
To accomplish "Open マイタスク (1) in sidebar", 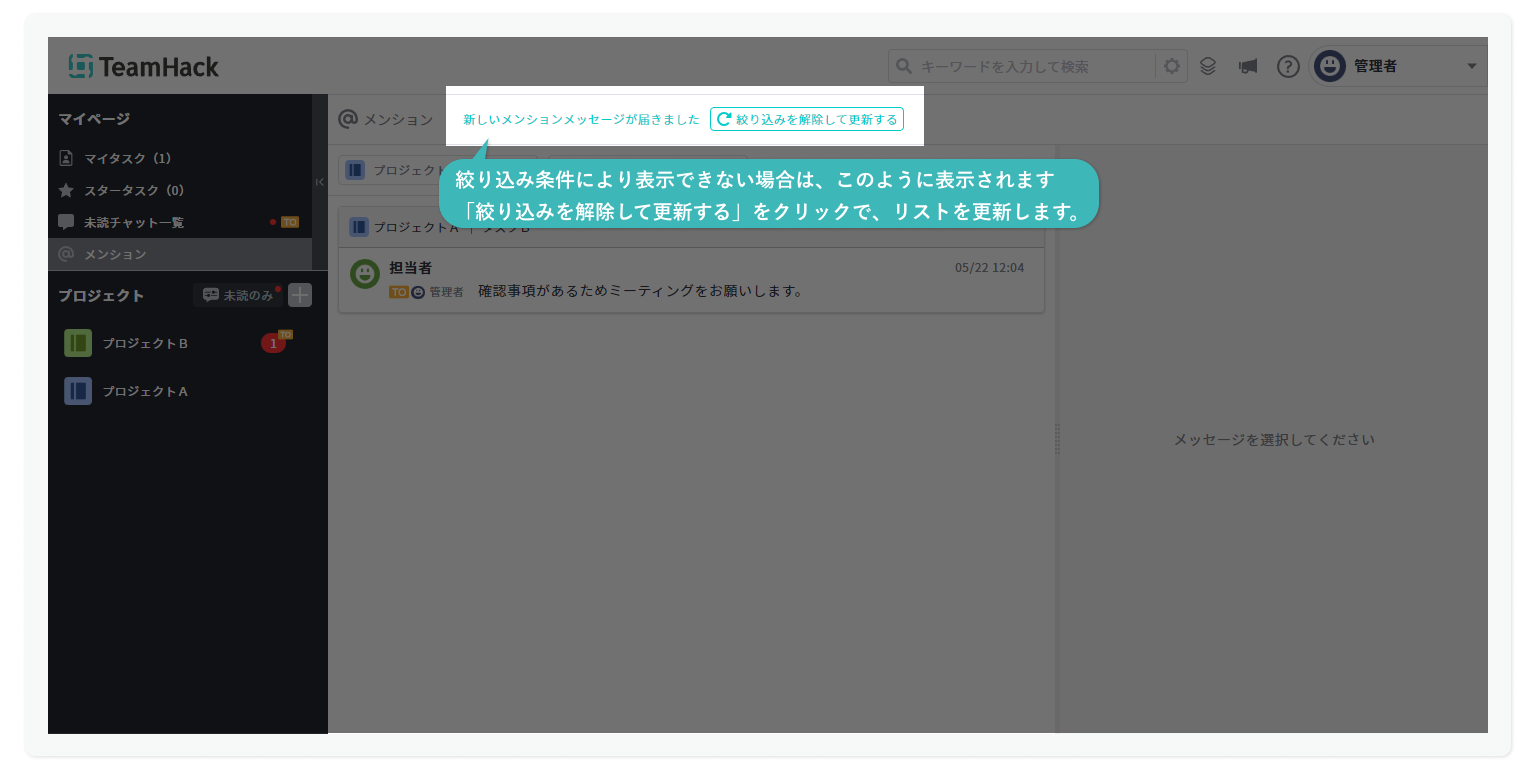I will [127, 158].
